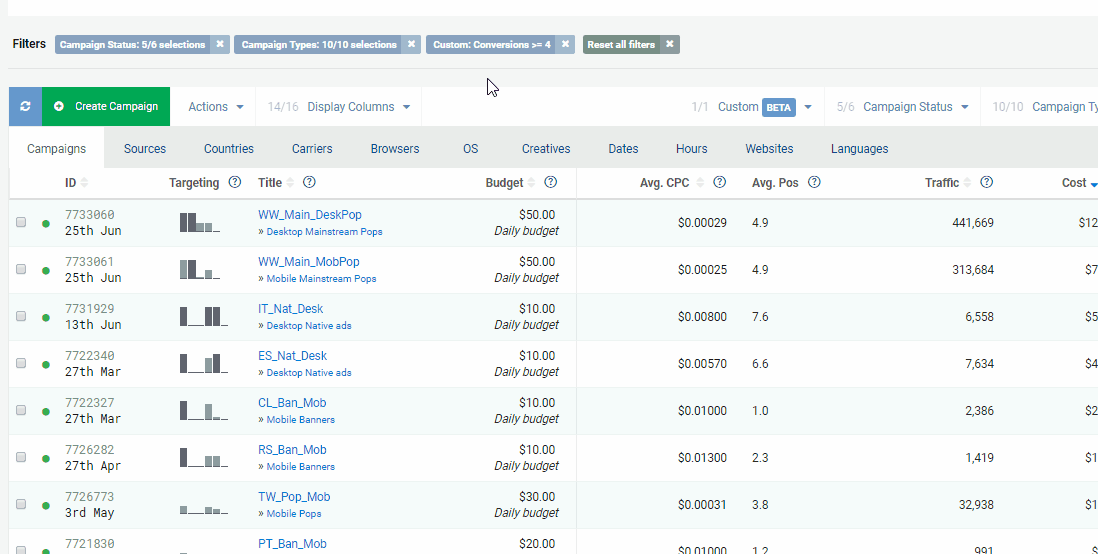Click green status dot of campaign 7731929
The height and width of the screenshot is (554, 1098).
[x=46, y=317]
